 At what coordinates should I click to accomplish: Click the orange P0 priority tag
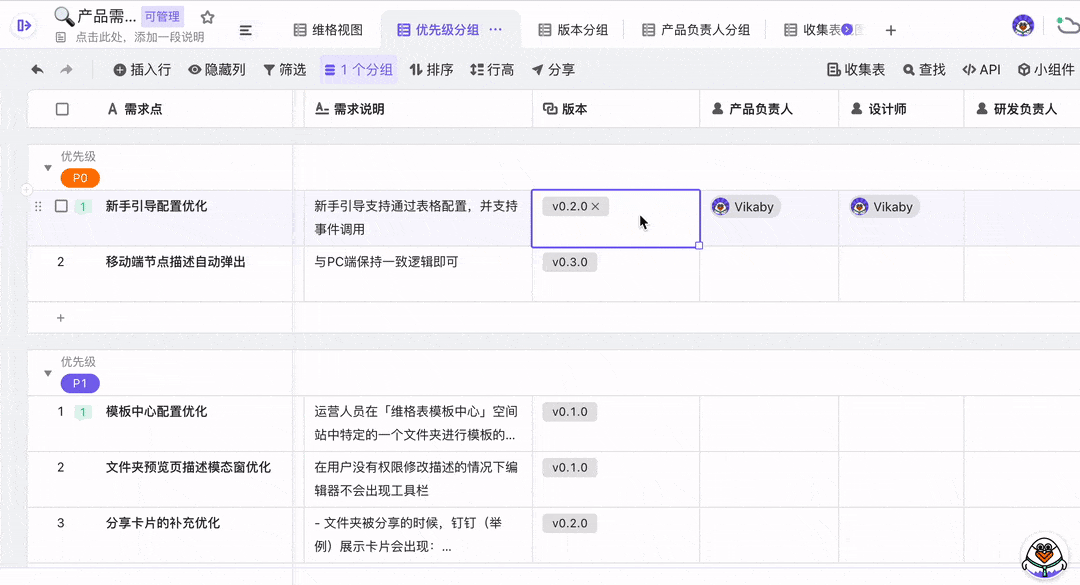coord(80,179)
